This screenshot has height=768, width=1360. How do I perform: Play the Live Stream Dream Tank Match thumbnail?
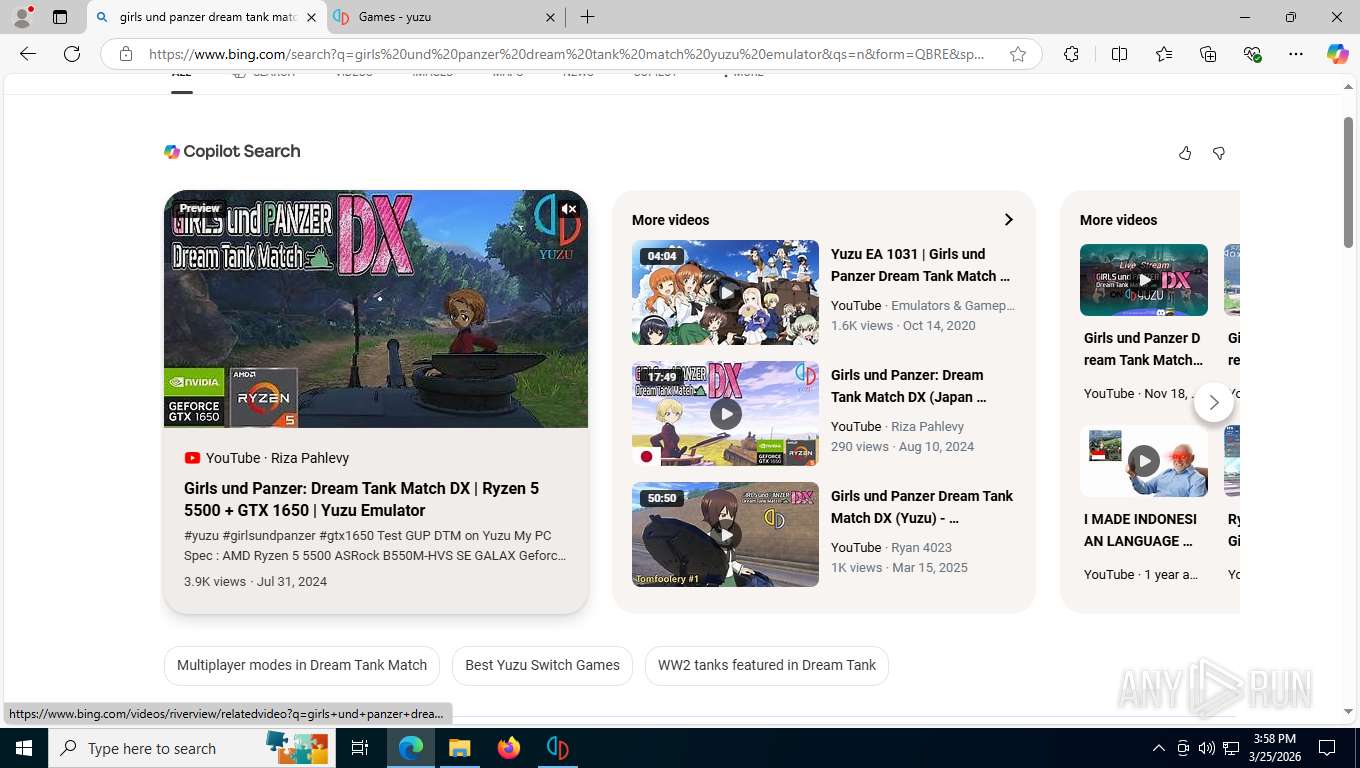1144,280
